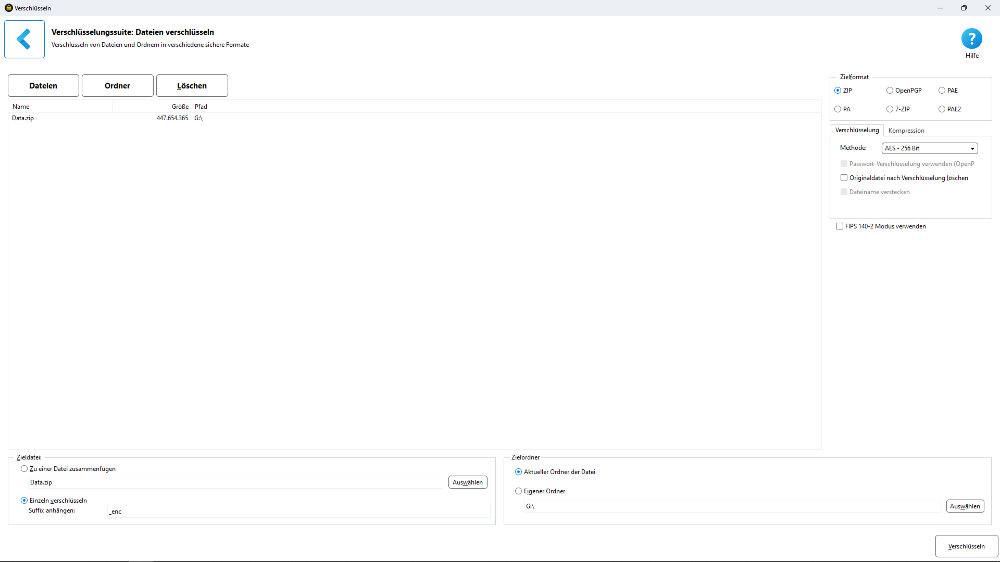Click the Löschen button

pos(192,85)
